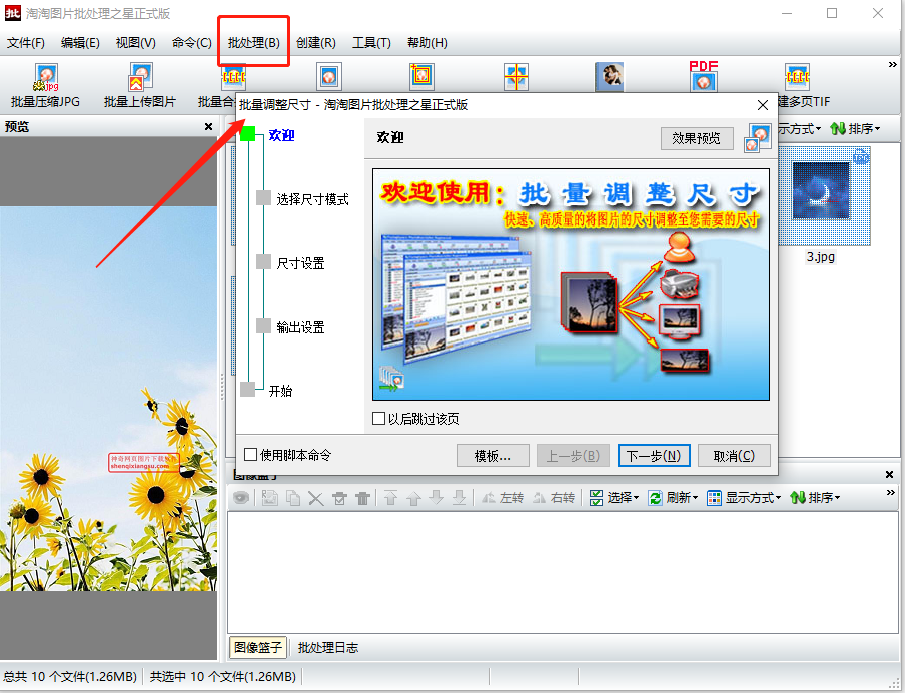Open the 命令(C) menu

(x=192, y=43)
